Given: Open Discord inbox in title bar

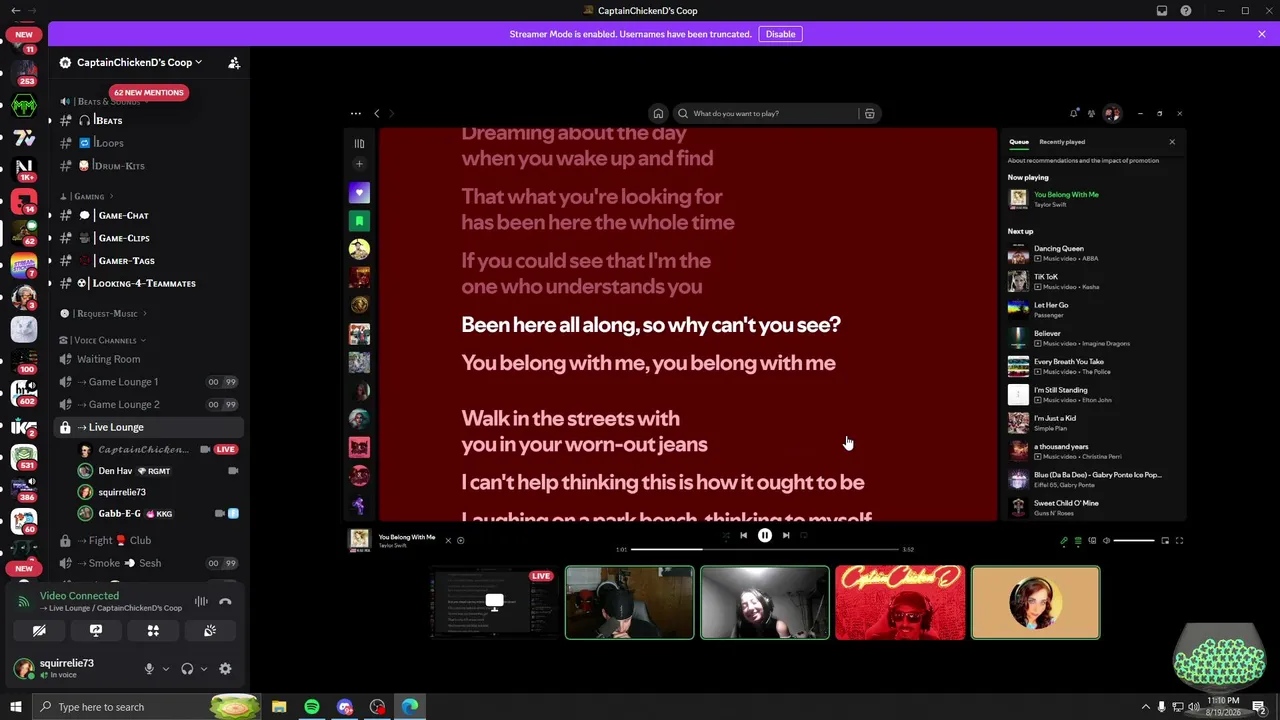Looking at the screenshot, I should pyautogui.click(x=1162, y=11).
